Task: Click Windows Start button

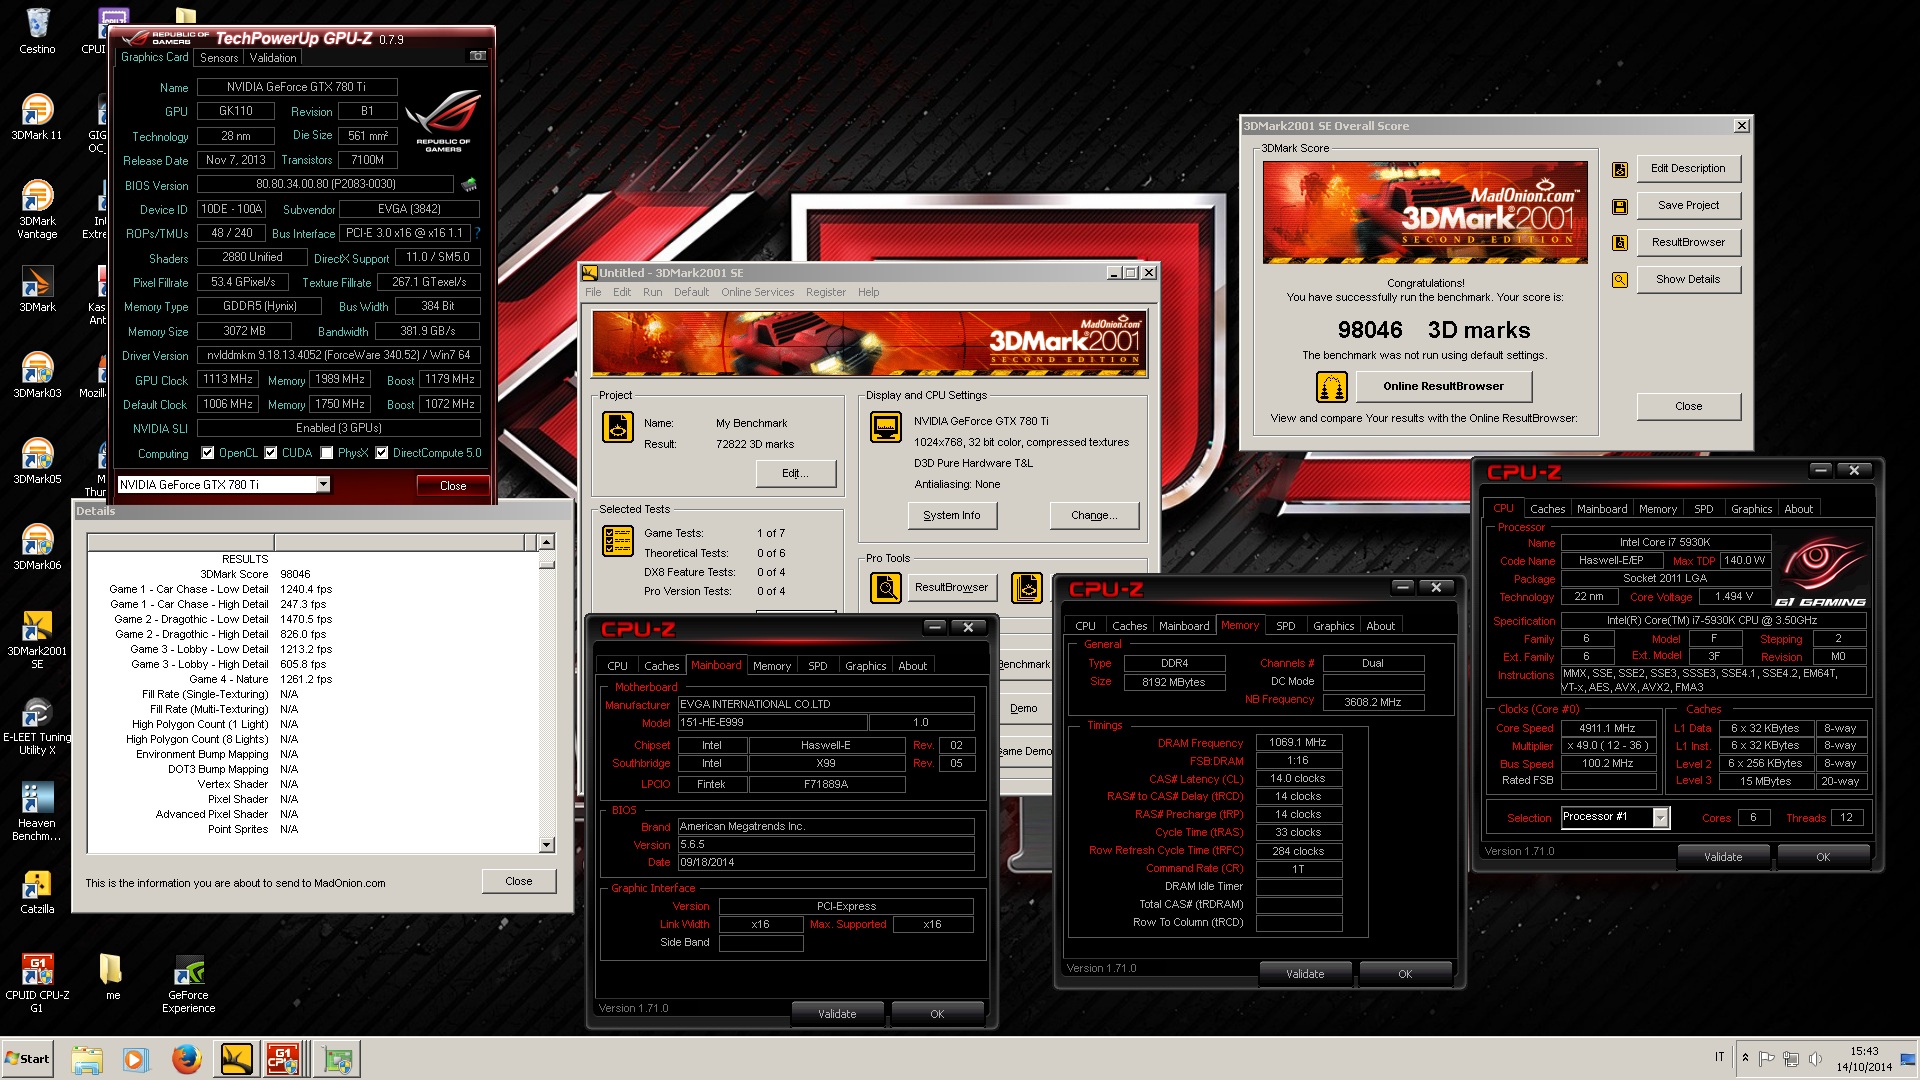Action: (x=28, y=1059)
